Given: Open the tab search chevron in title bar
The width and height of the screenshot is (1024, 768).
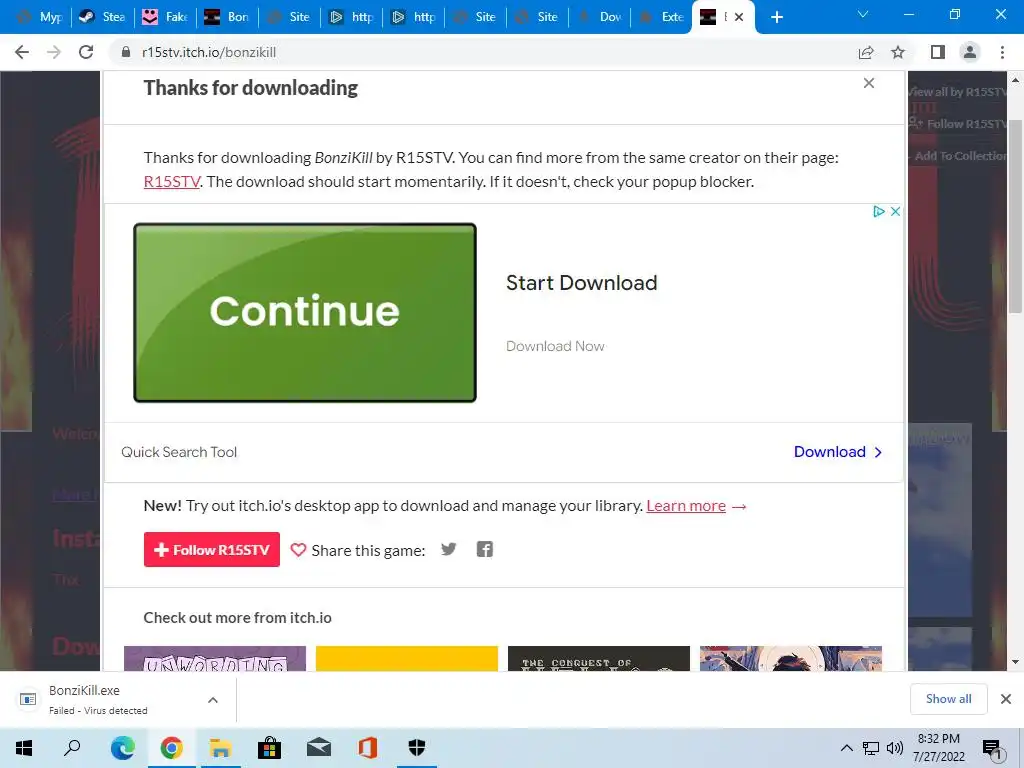Looking at the screenshot, I should click(863, 14).
